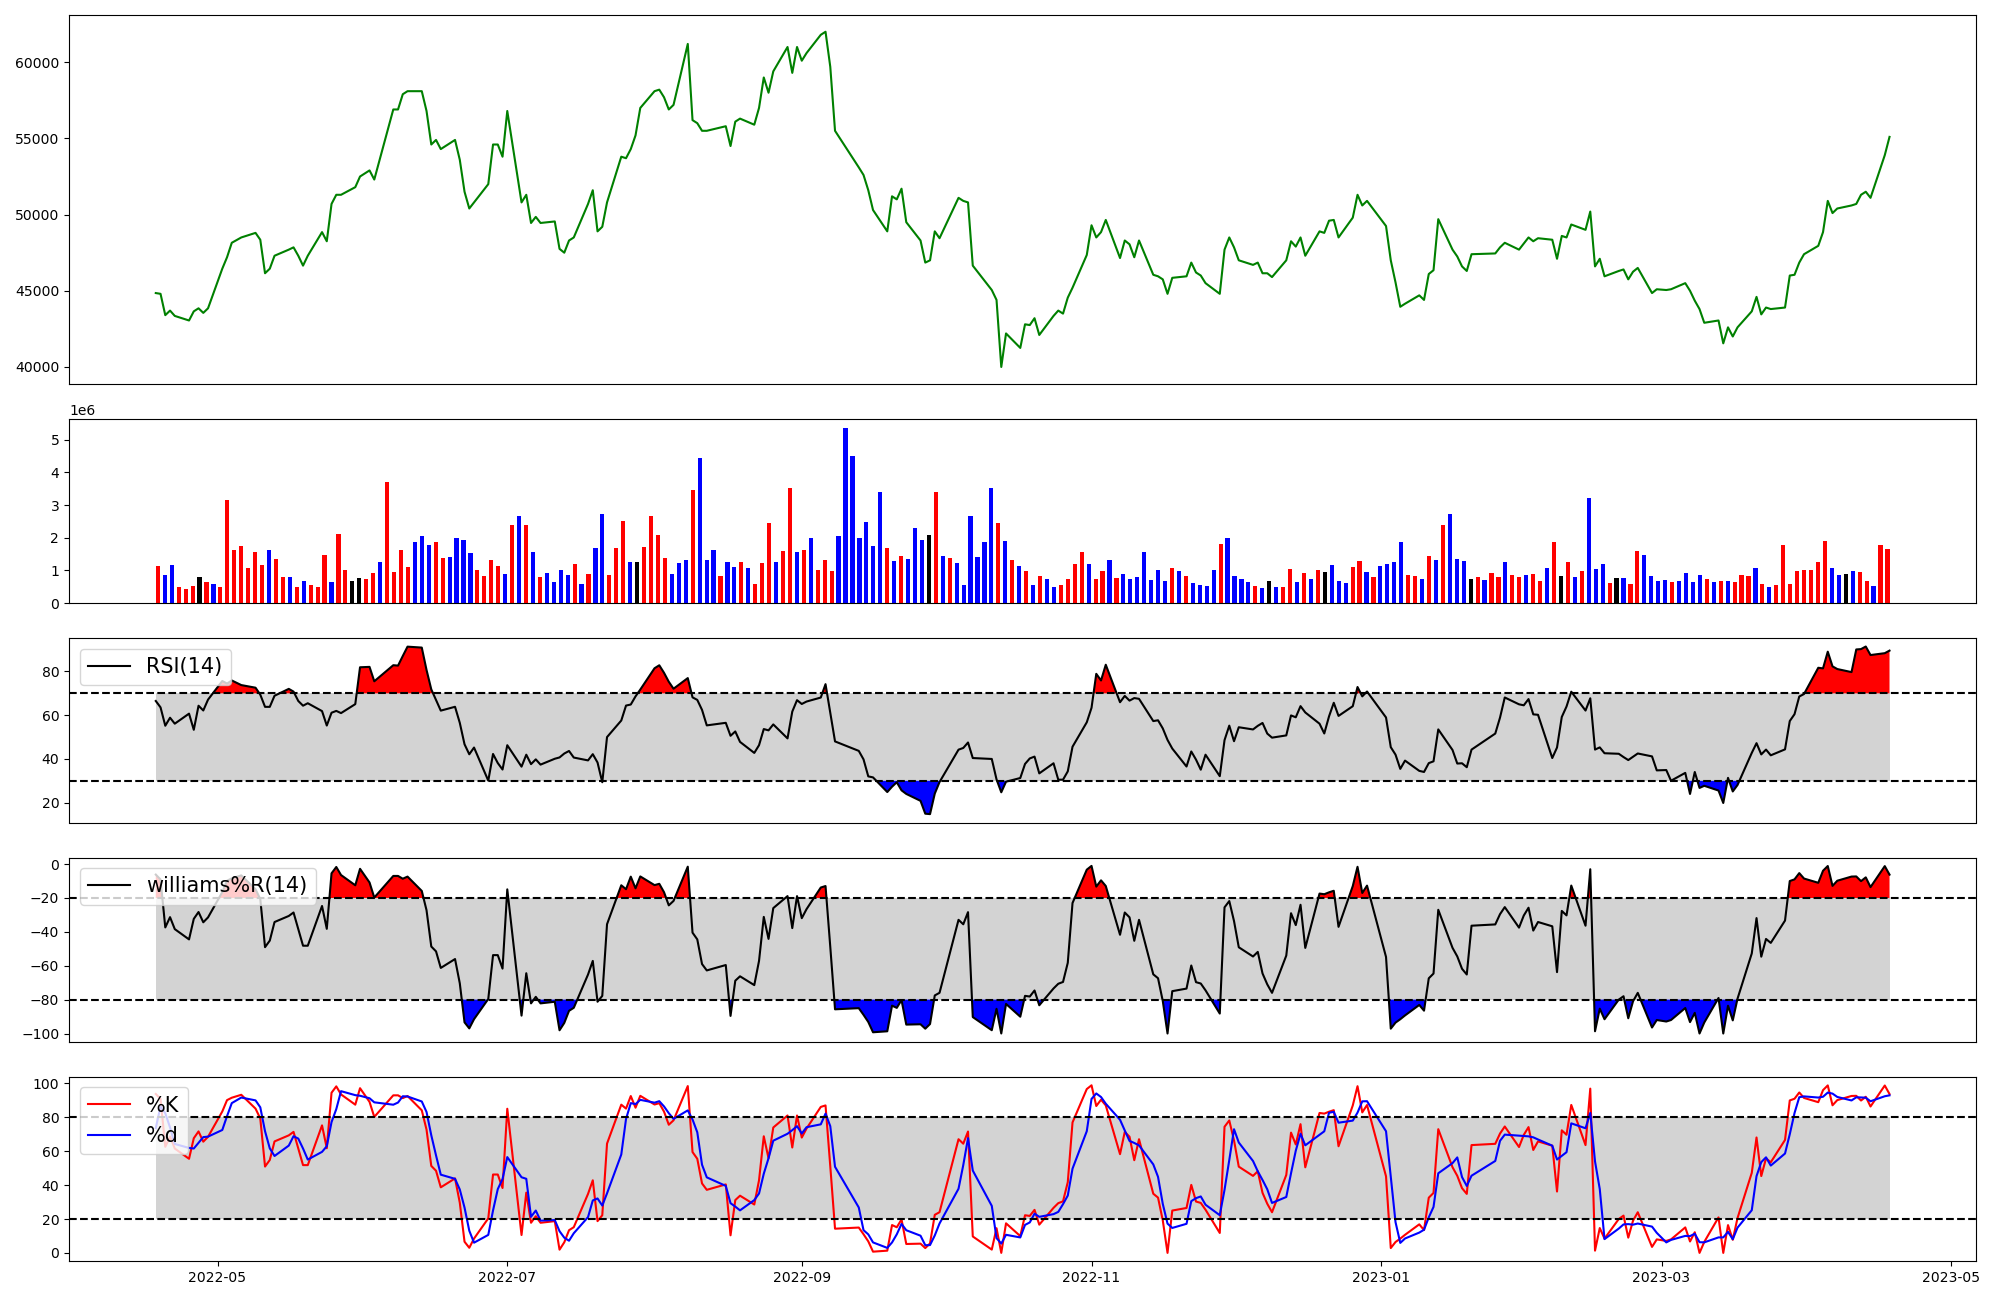The width and height of the screenshot is (2000, 1300).
Task: Click the 55000 price axis label
Action: pos(37,139)
